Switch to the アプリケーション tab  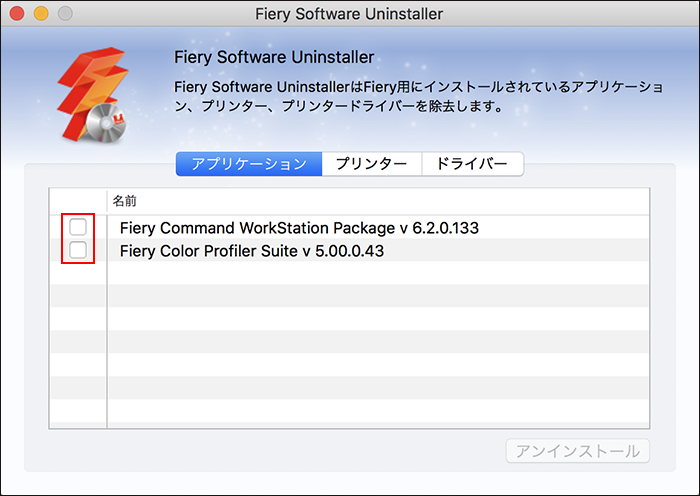pos(249,164)
